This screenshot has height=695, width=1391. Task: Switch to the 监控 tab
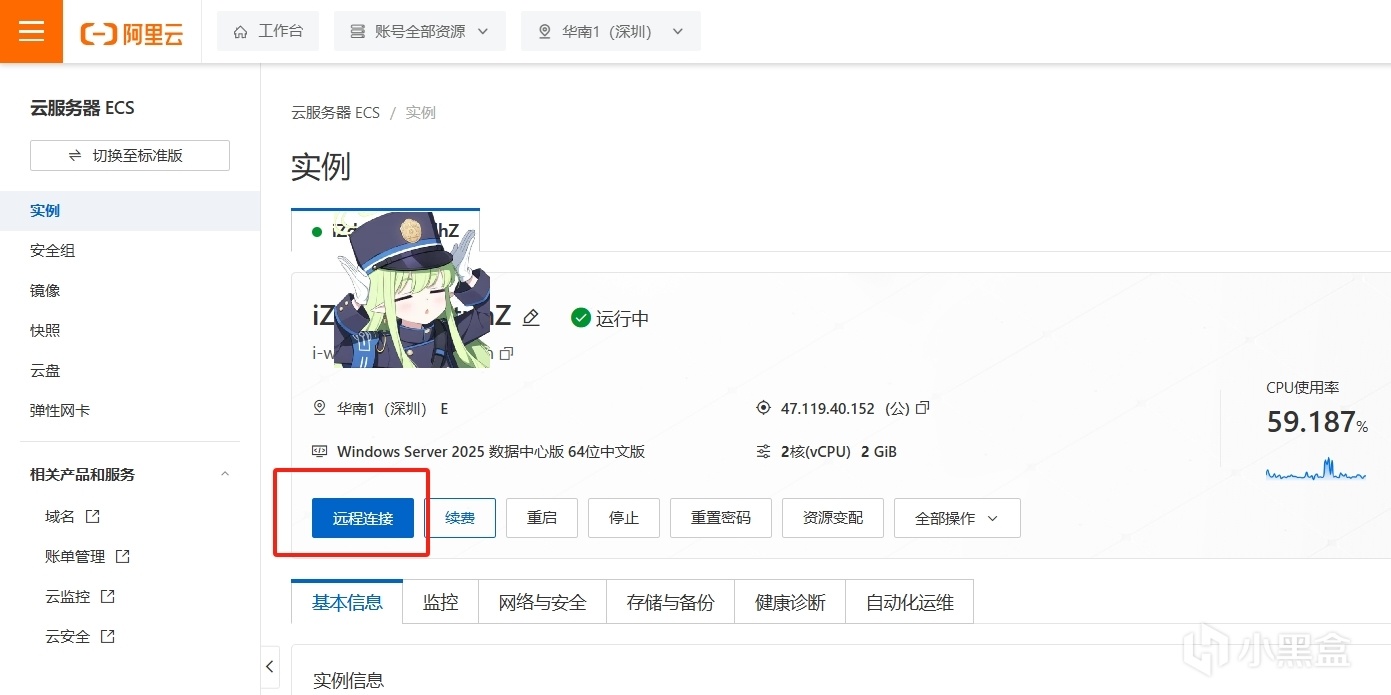[441, 602]
